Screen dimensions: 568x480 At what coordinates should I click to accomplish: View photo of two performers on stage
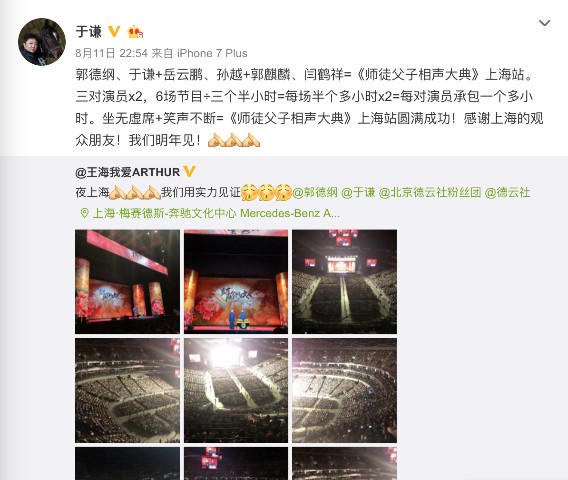(236, 281)
